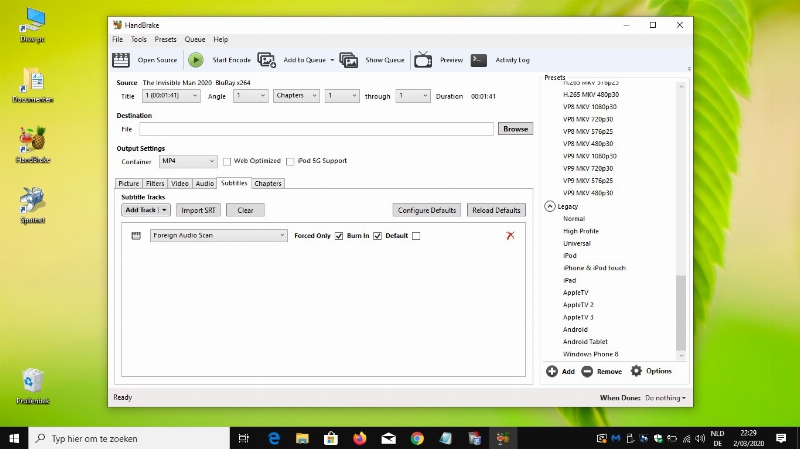Remove subtitle track with red X
Screen dimensions: 800x449
[x=510, y=235]
